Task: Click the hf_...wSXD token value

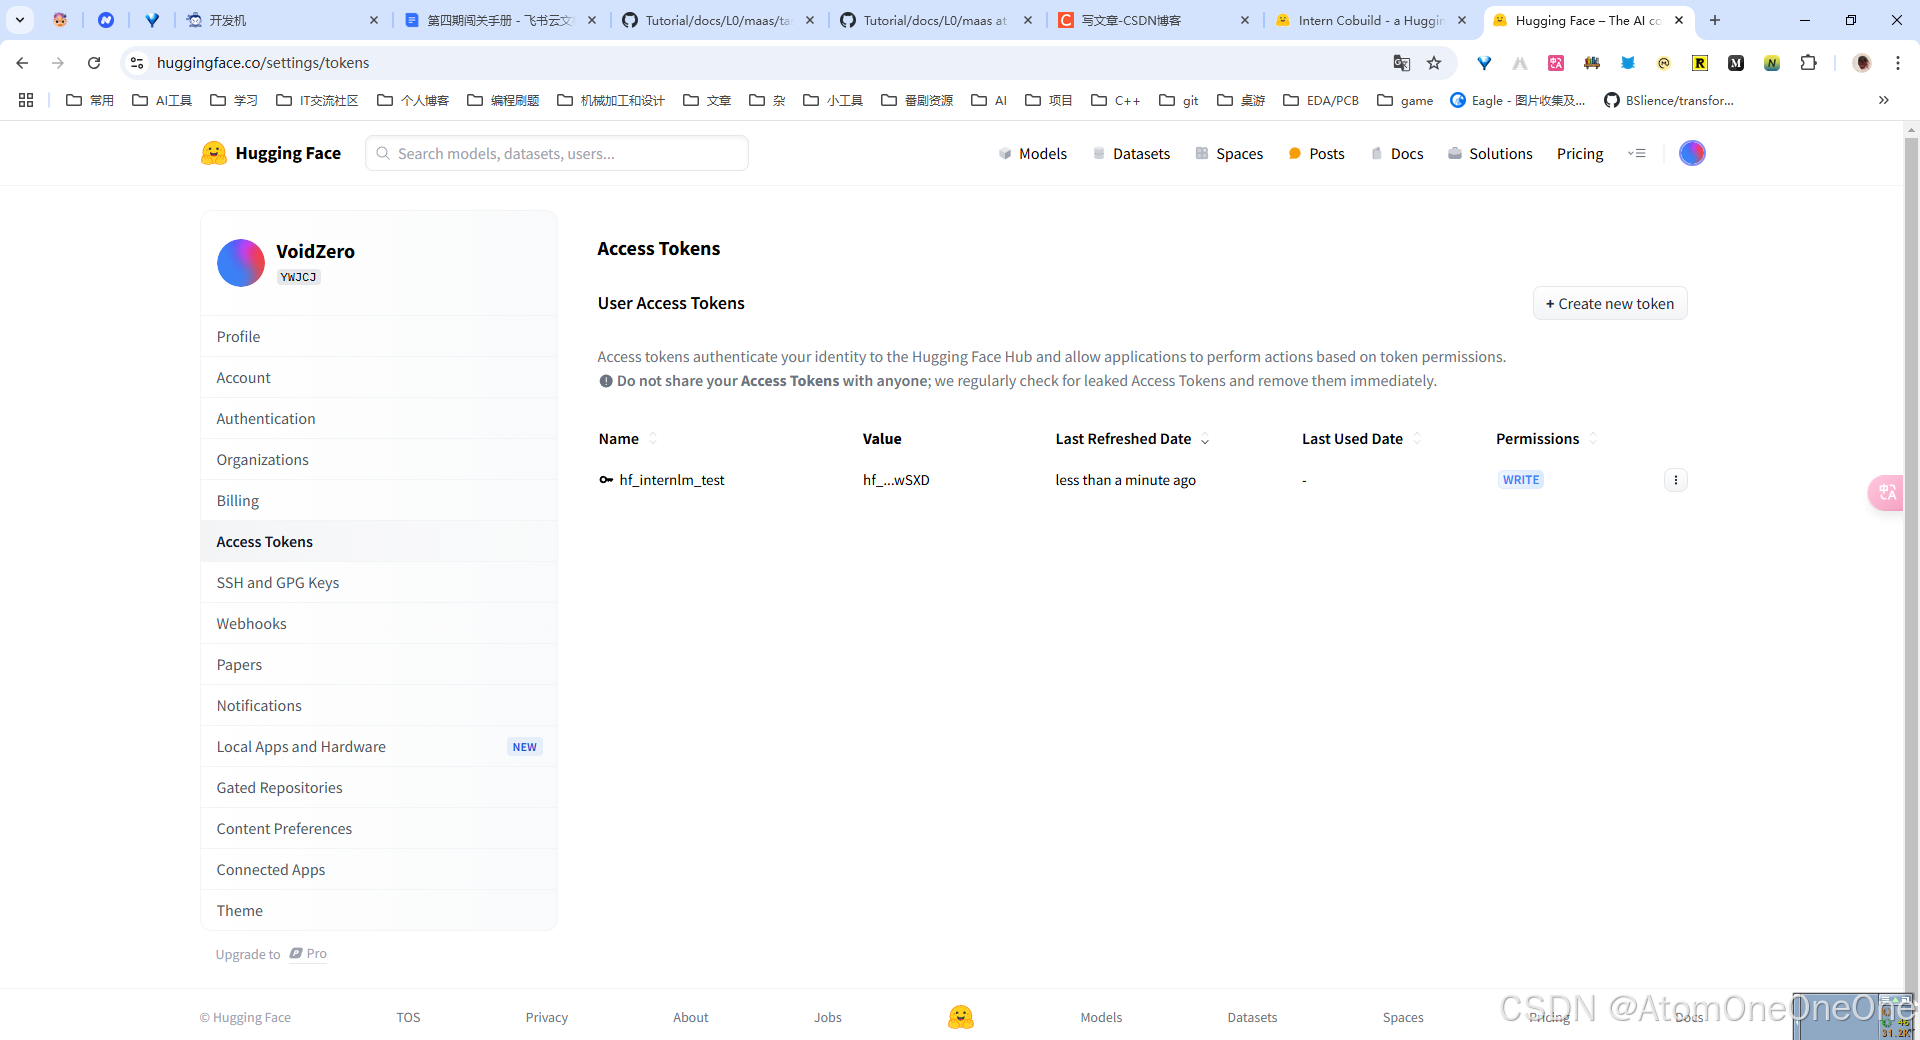Action: [896, 480]
